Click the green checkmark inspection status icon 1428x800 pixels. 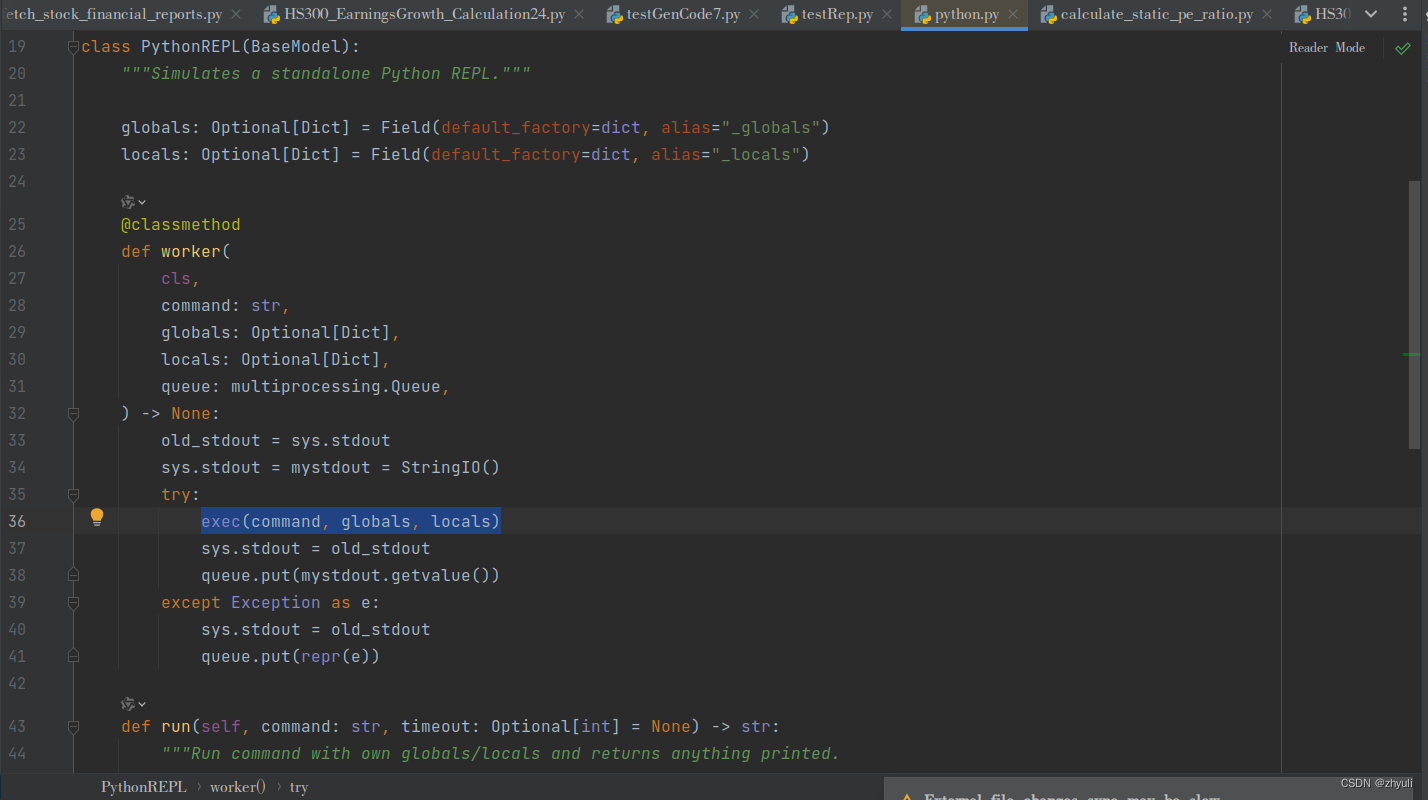[x=1403, y=48]
